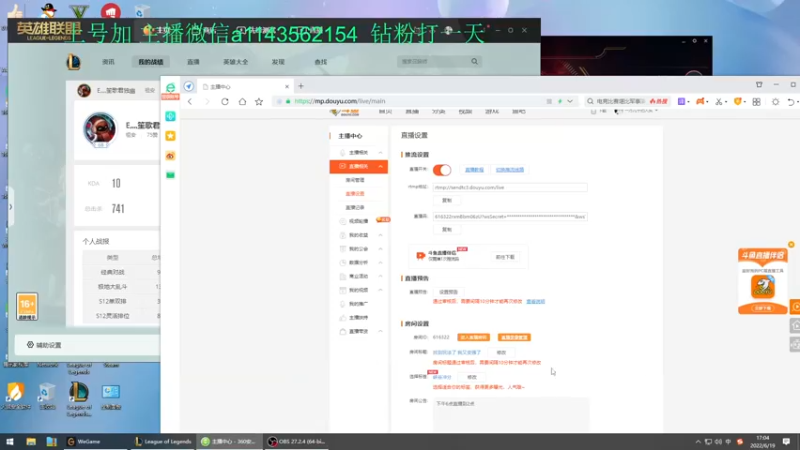Close the 斗鱼直播伴侣 floating ad
The image size is (800, 450).
791,244
